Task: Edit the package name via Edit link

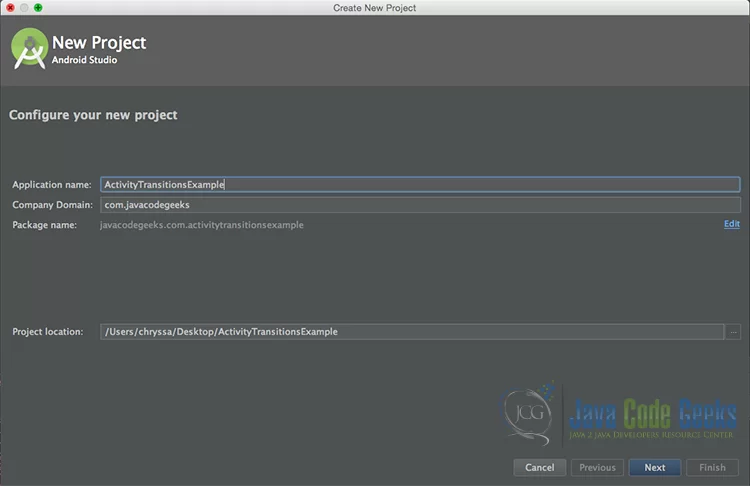Action: point(731,224)
